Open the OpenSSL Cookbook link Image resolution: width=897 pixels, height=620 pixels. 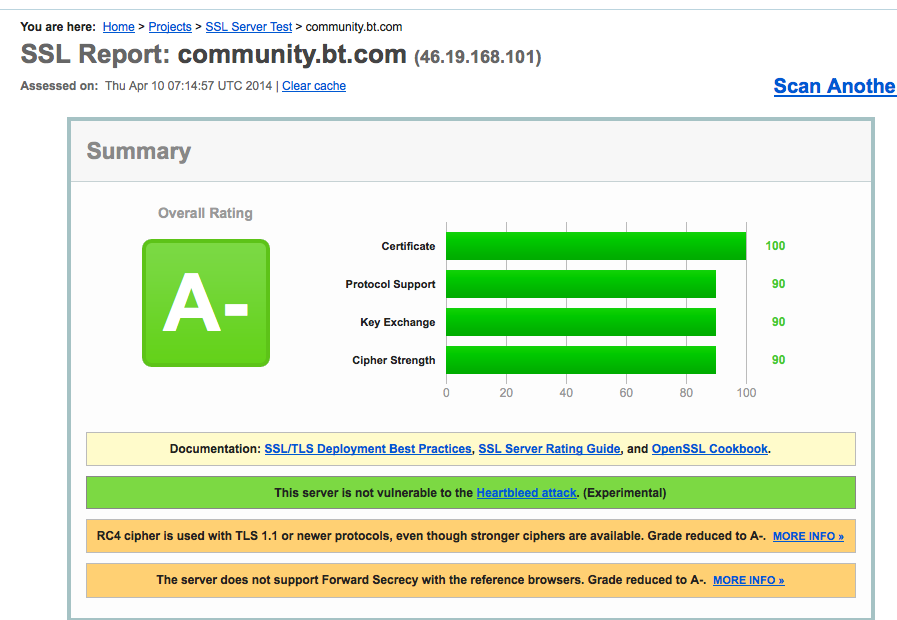pyautogui.click(x=709, y=449)
